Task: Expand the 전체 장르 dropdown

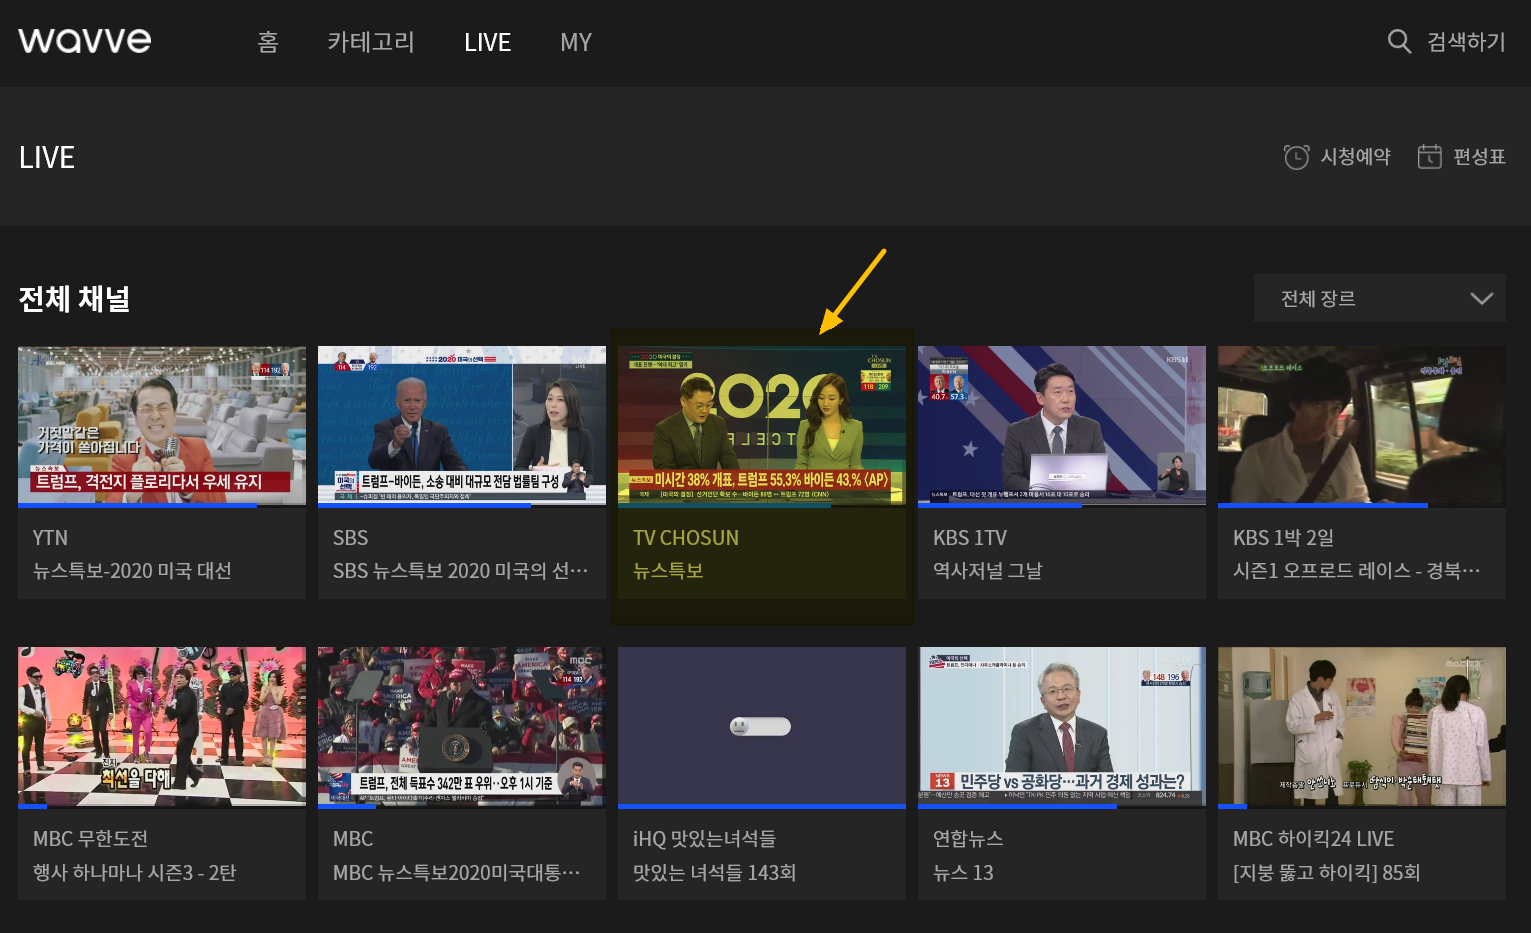Action: 1380,298
